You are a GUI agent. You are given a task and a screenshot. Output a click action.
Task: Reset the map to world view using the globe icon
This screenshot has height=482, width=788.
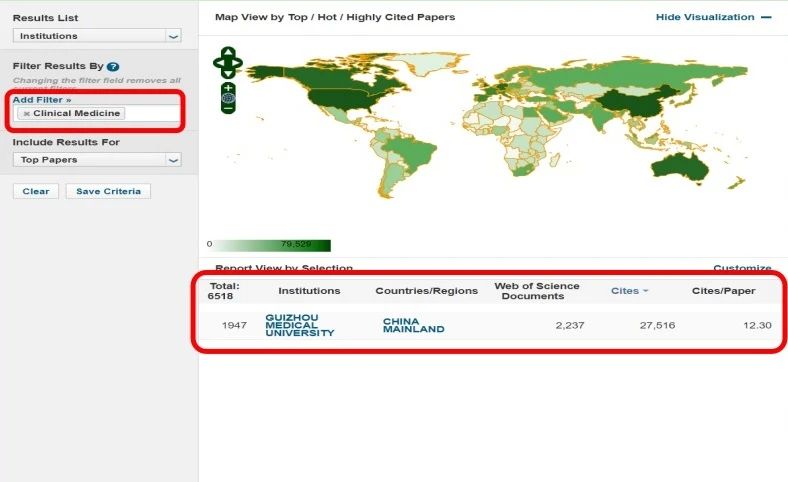point(228,98)
